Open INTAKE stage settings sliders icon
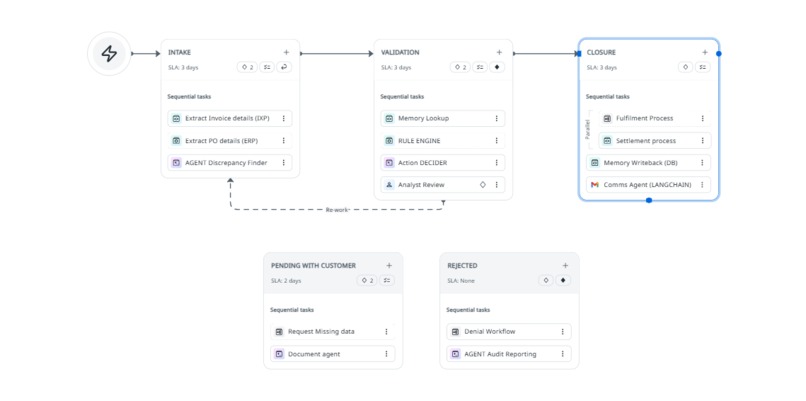 267,67
